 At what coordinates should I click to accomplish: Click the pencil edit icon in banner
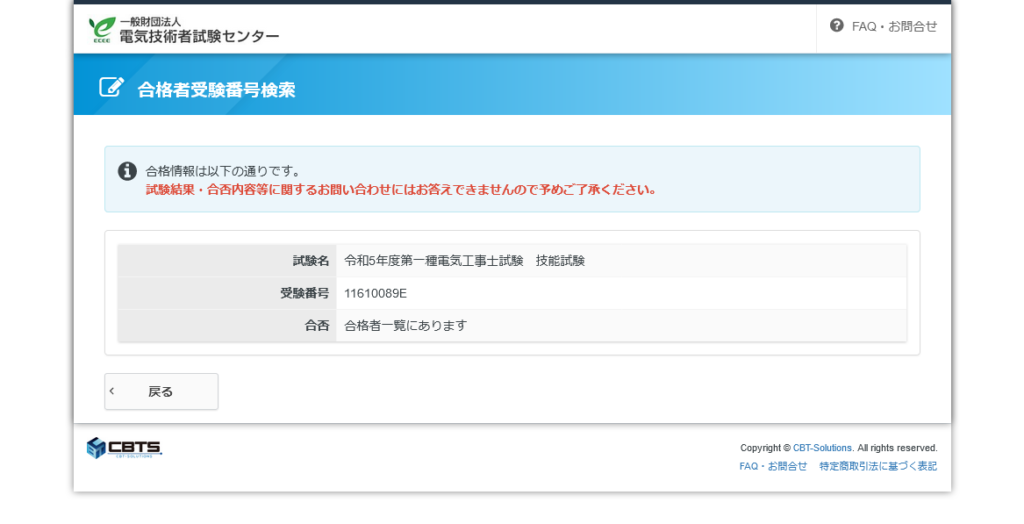[111, 87]
